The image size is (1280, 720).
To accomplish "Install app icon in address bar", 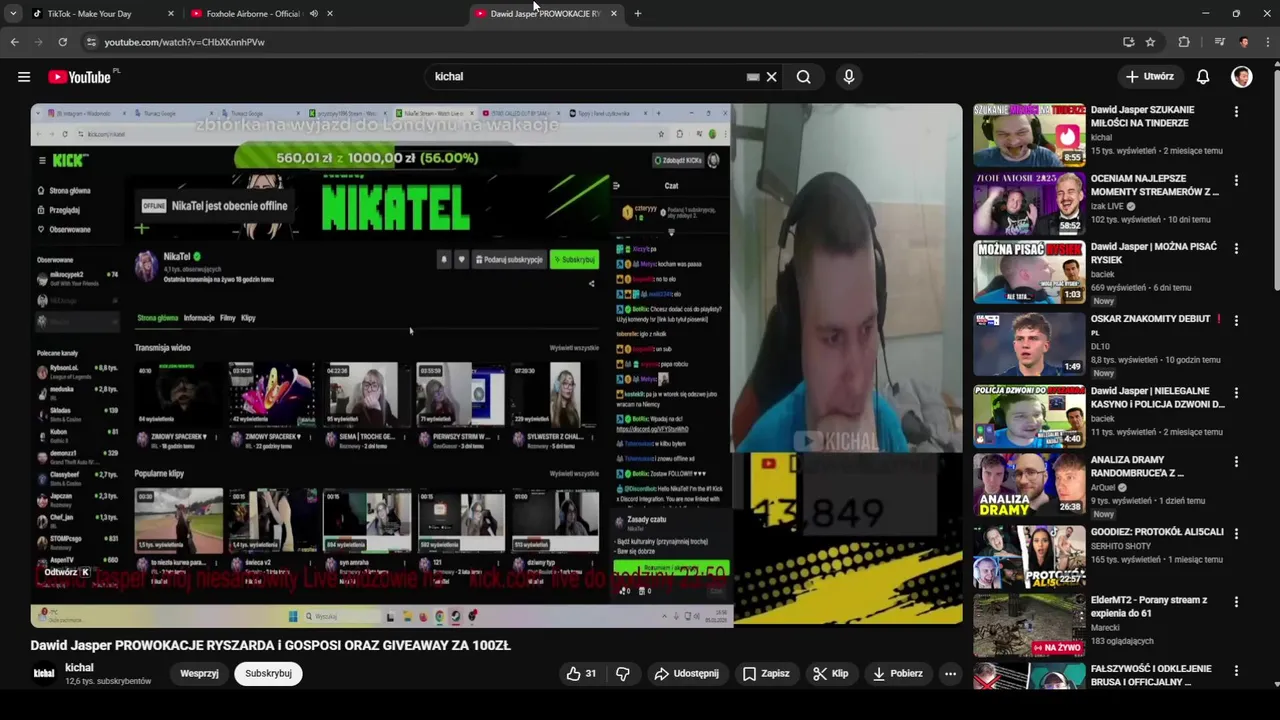I will pos(1129,42).
